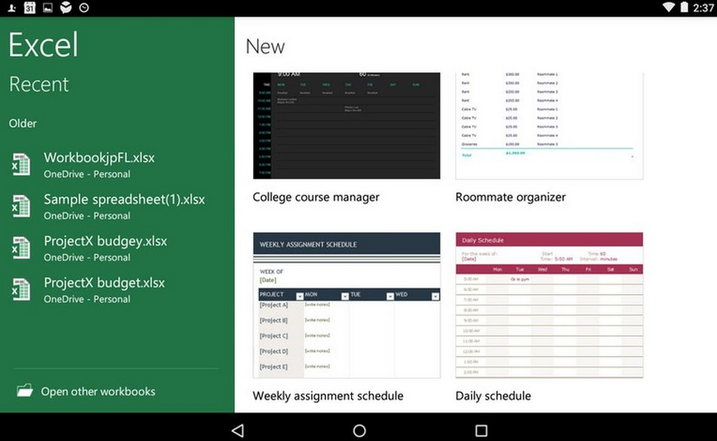This screenshot has width=717, height=441.
Task: Tap the Excel file icon beside ProjectX budgey.xlsx
Action: 21,248
